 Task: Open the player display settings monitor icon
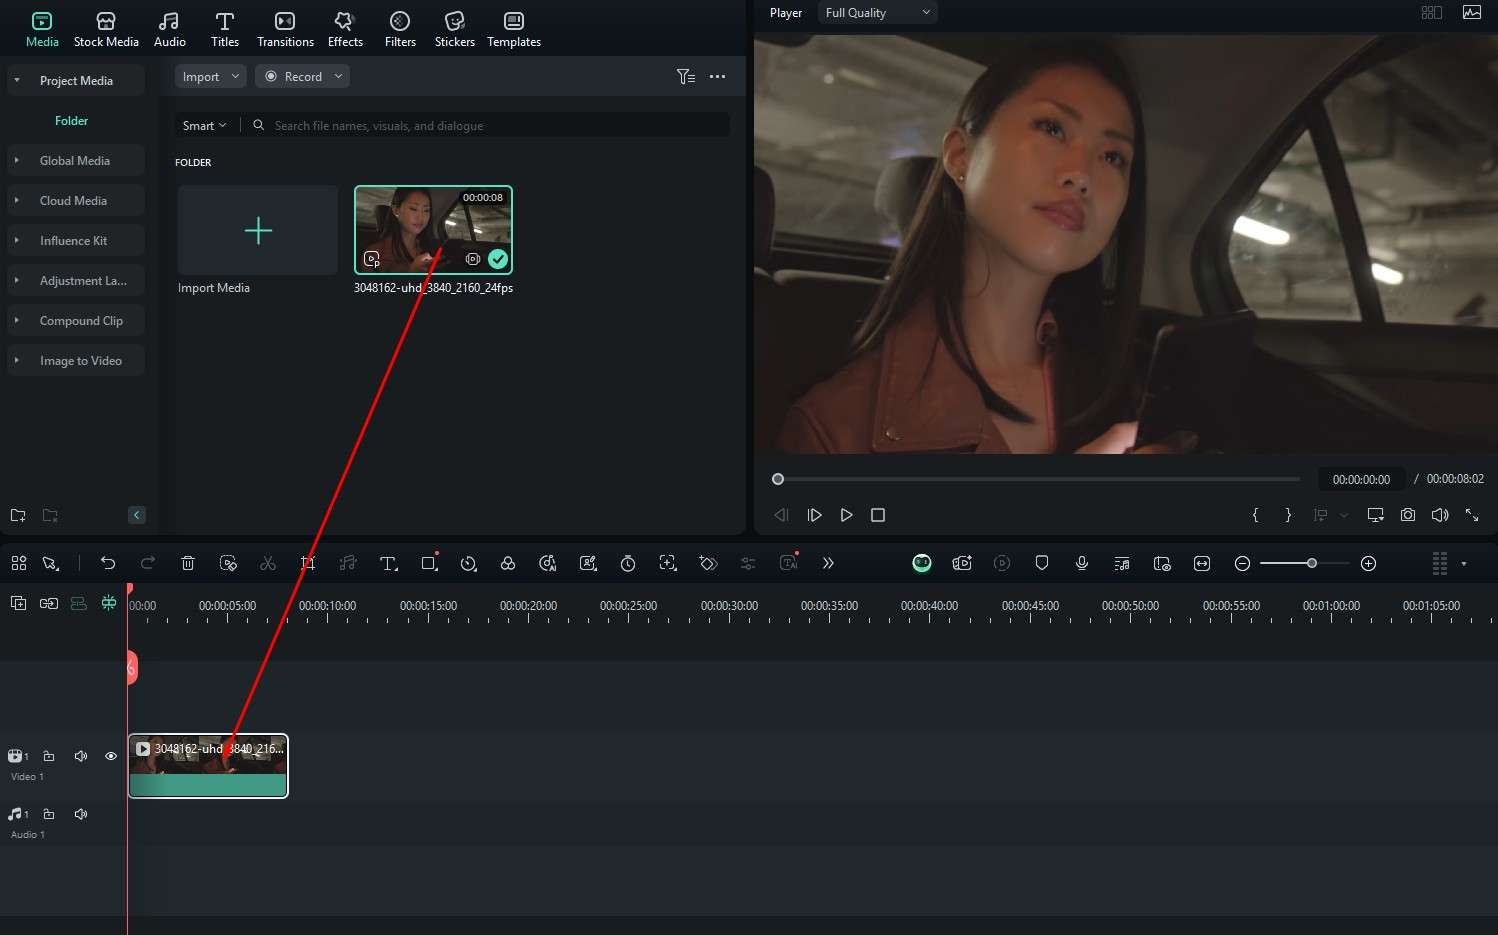[1375, 515]
